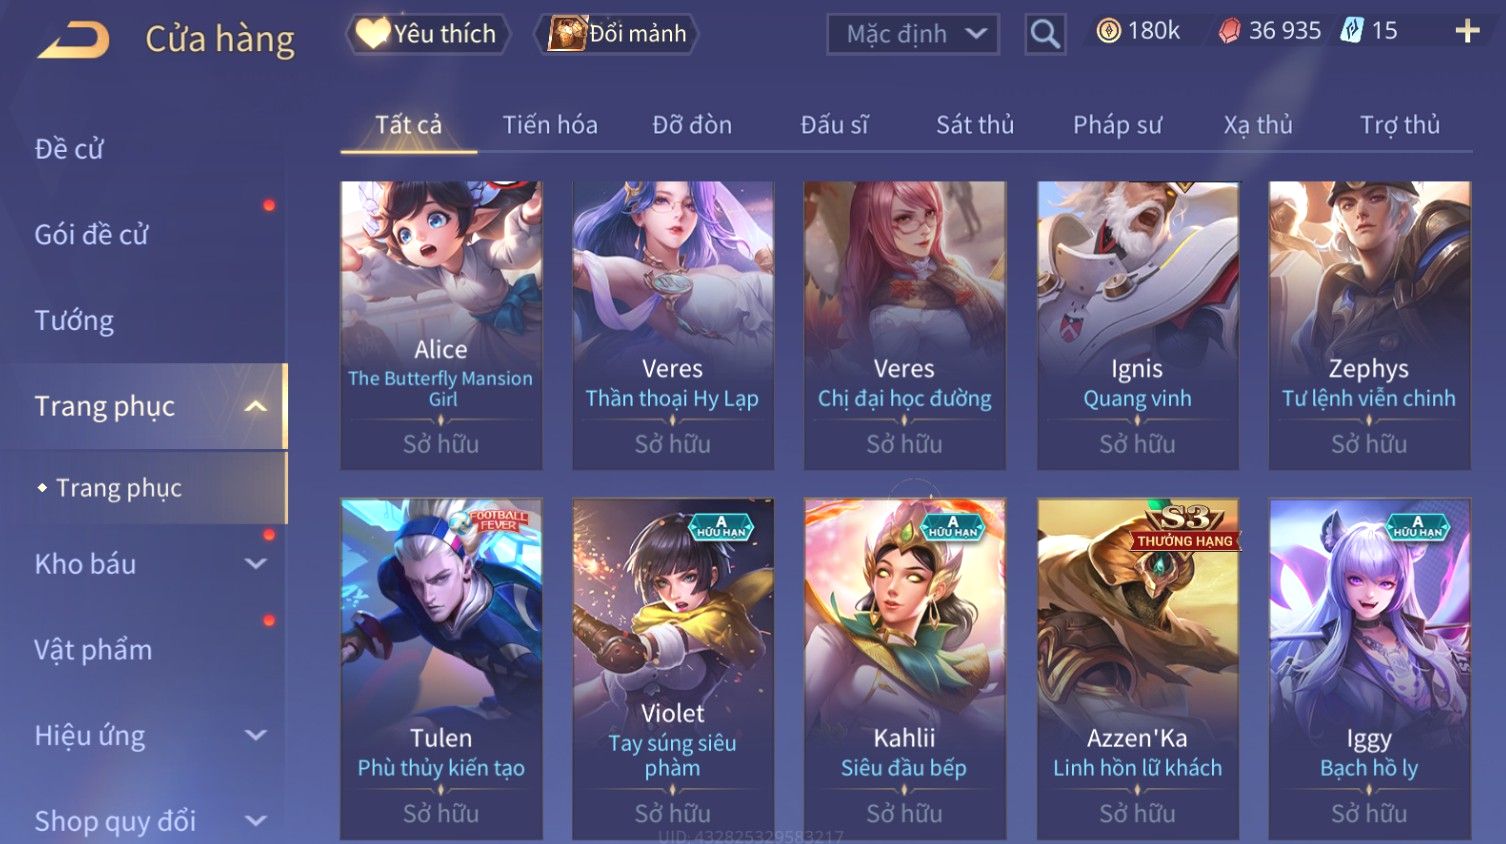Image resolution: width=1506 pixels, height=844 pixels.
Task: Open the search magnifier icon
Action: (1045, 34)
